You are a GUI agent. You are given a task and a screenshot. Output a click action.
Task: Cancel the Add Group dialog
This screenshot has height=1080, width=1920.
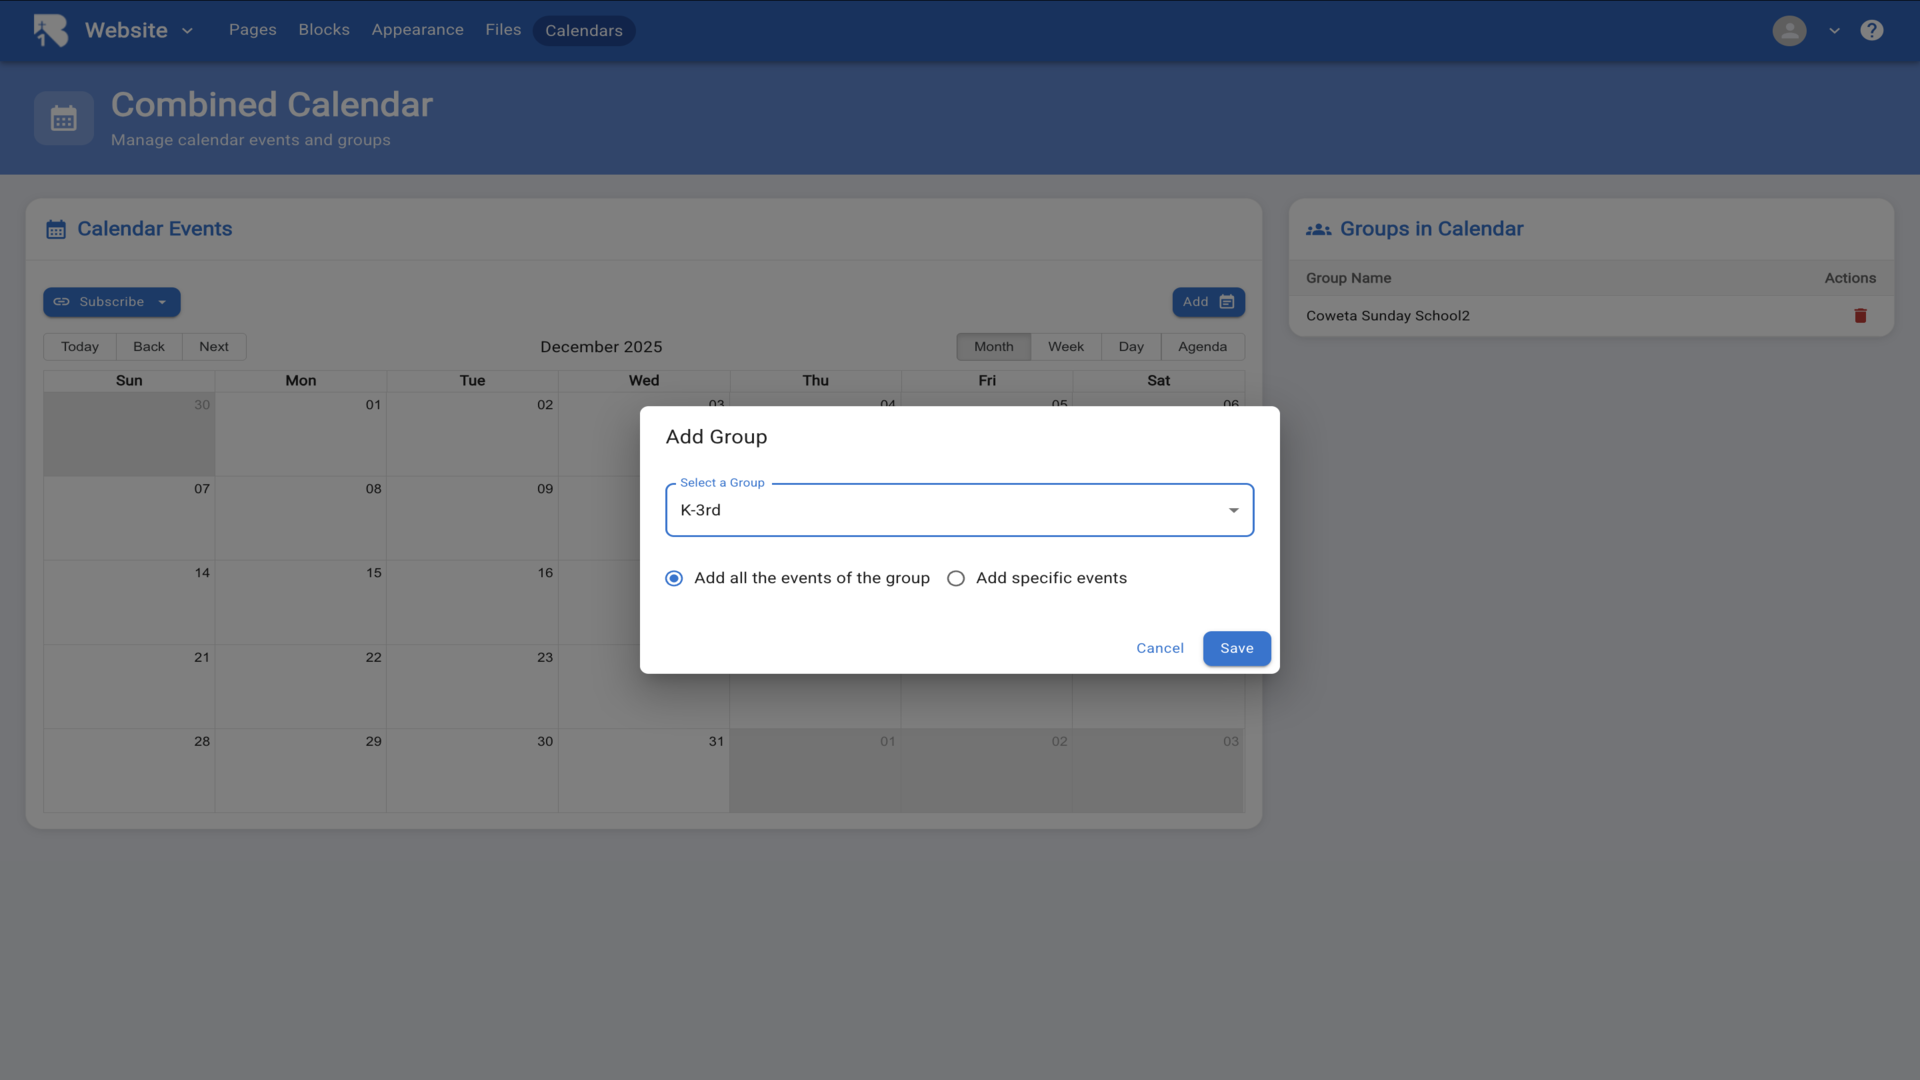click(1159, 648)
